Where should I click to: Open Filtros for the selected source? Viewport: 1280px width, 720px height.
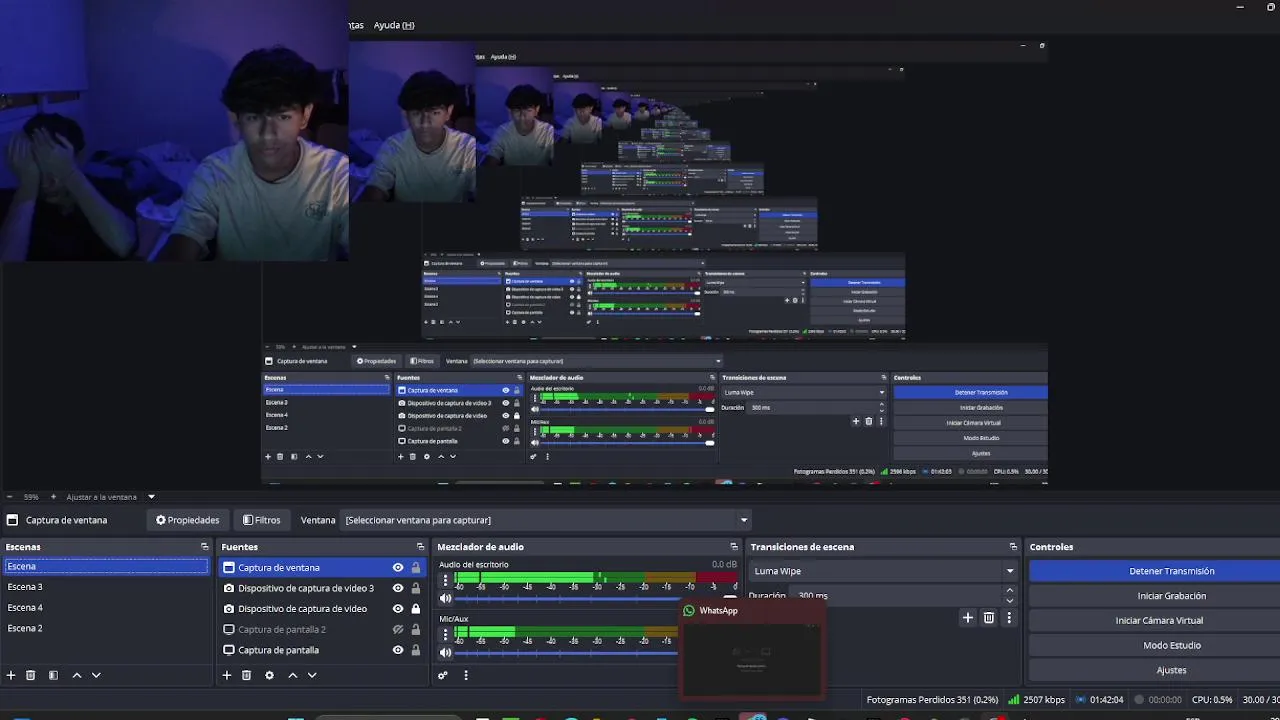click(x=261, y=520)
